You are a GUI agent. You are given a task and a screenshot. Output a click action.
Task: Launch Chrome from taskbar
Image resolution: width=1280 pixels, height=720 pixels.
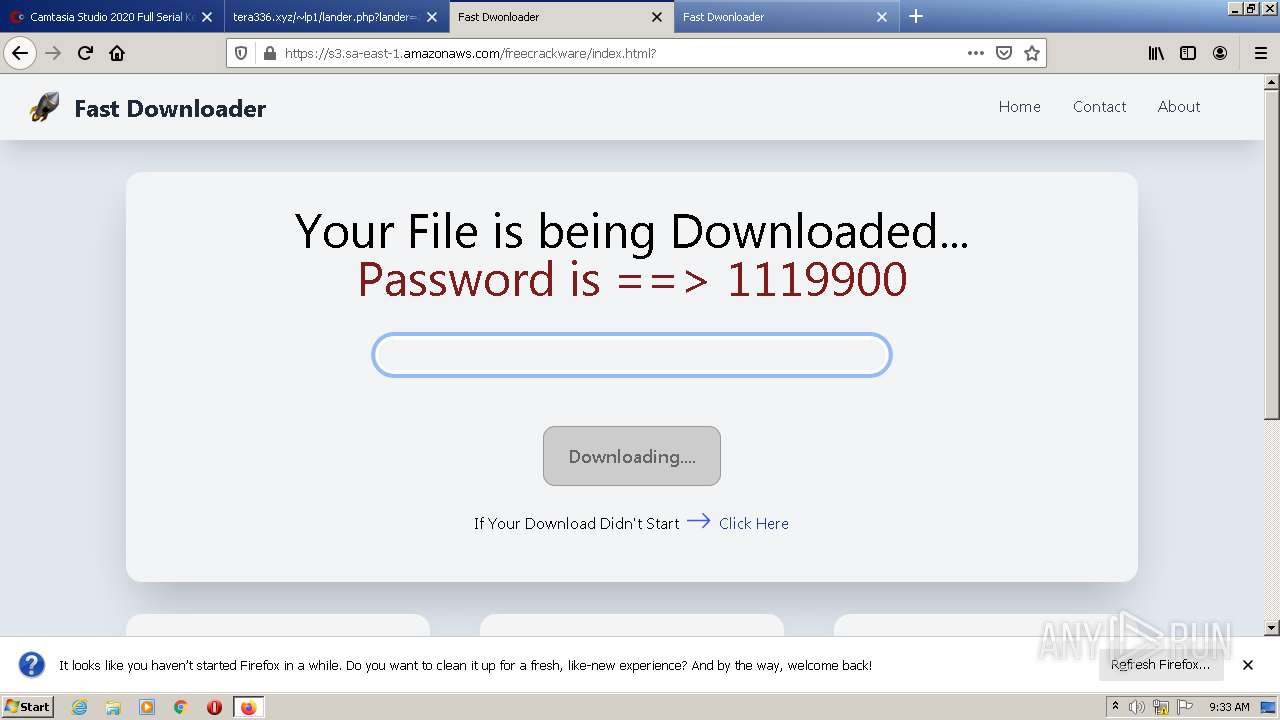tap(181, 707)
